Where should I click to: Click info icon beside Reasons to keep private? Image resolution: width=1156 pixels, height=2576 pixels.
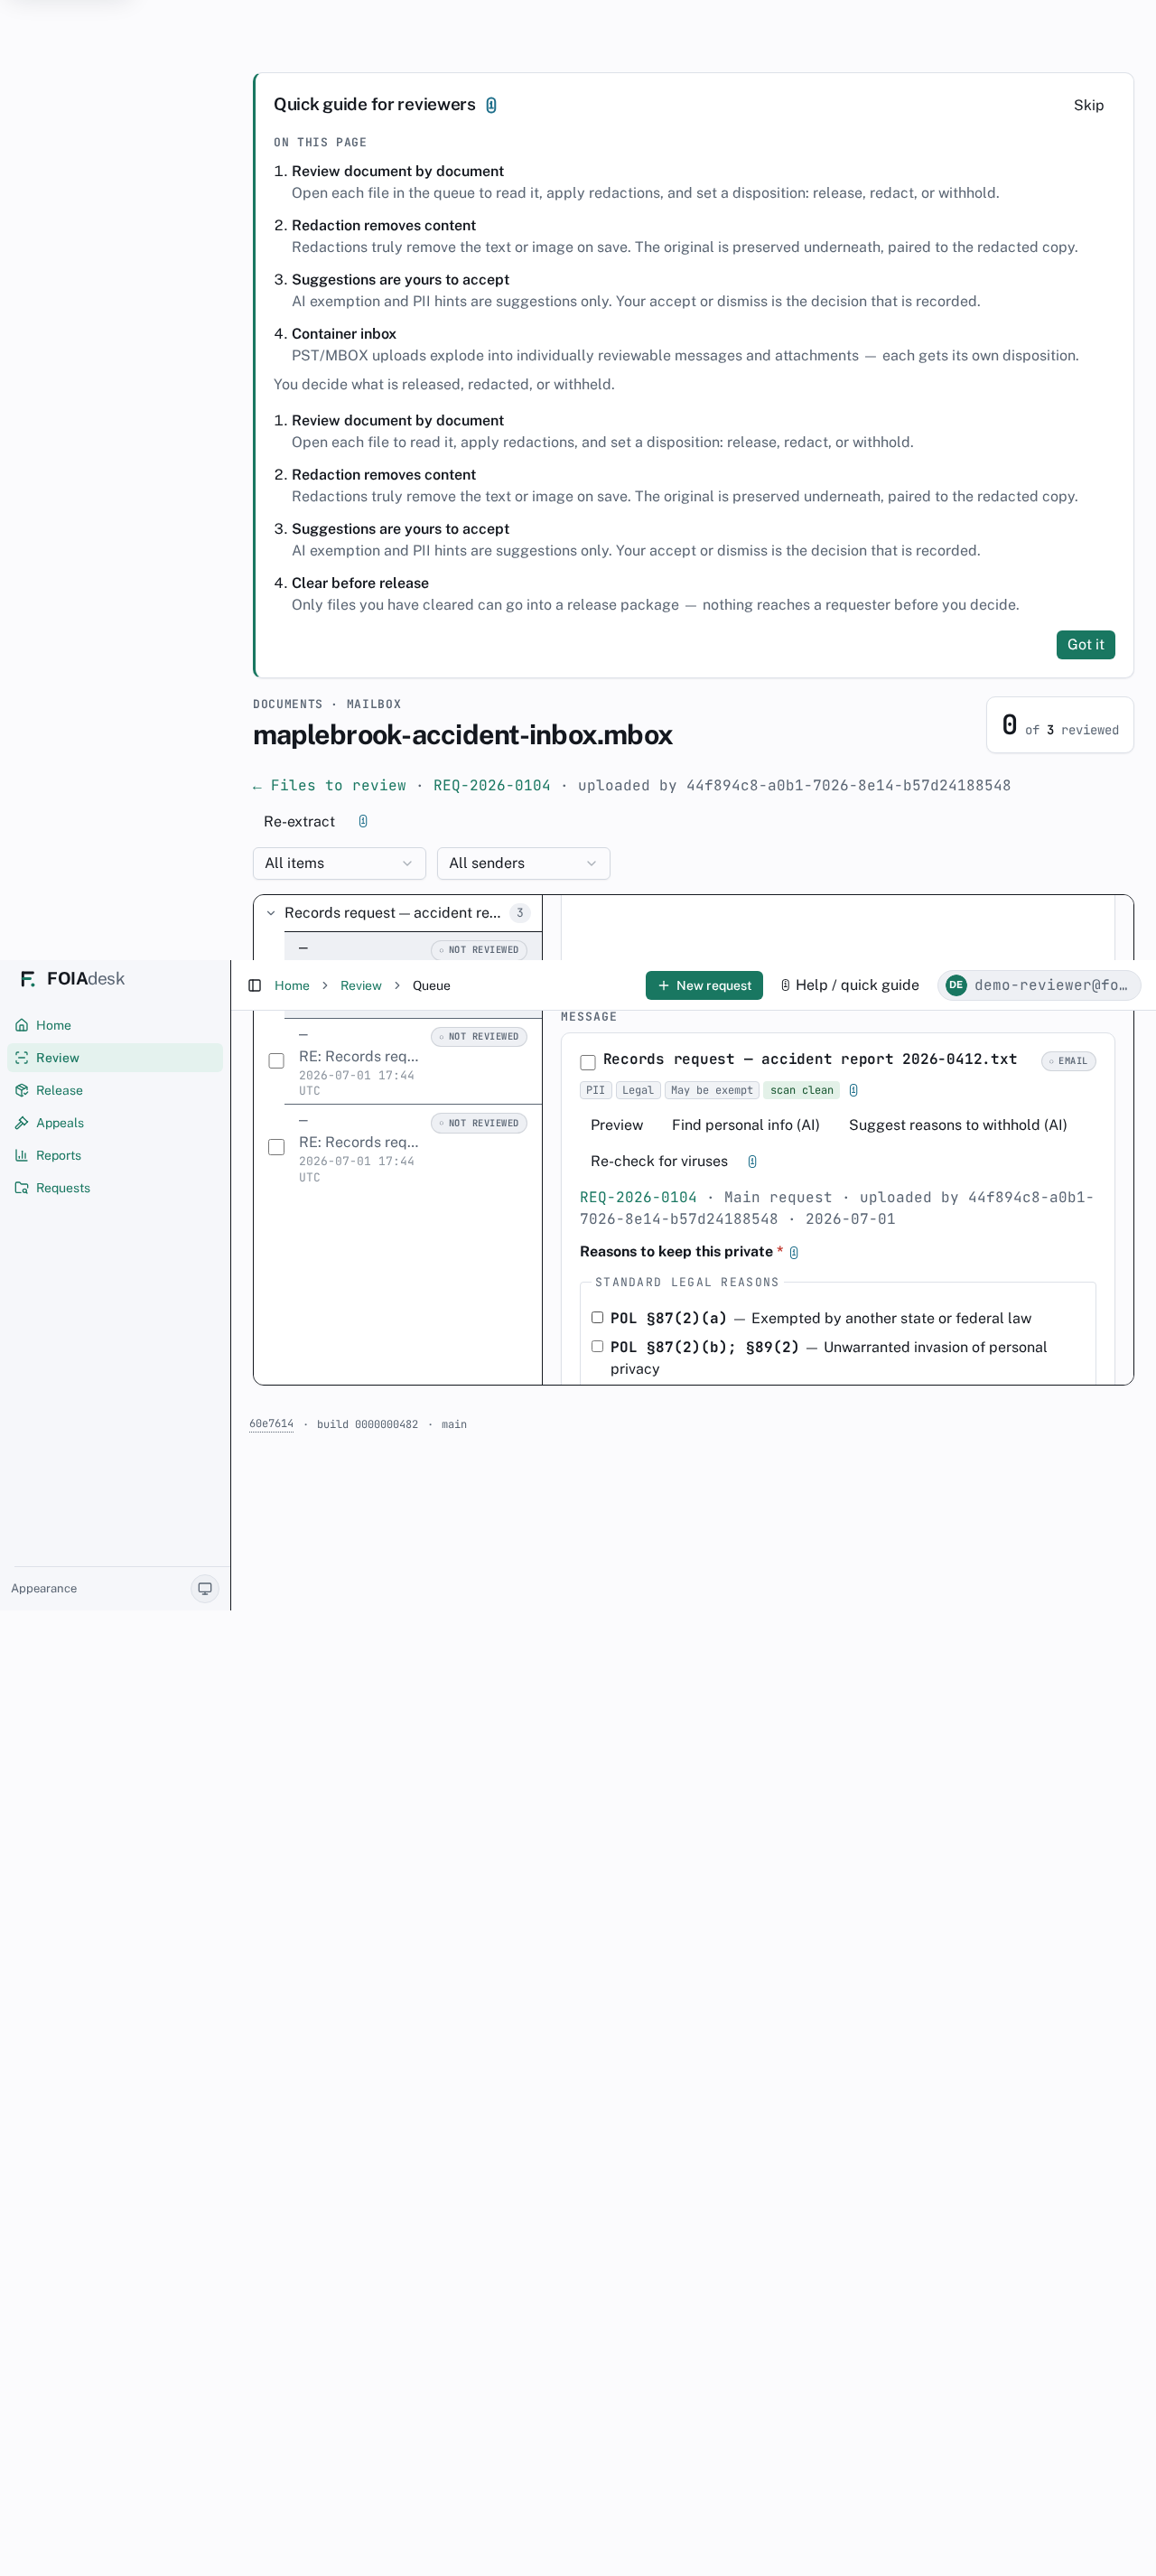(794, 1252)
